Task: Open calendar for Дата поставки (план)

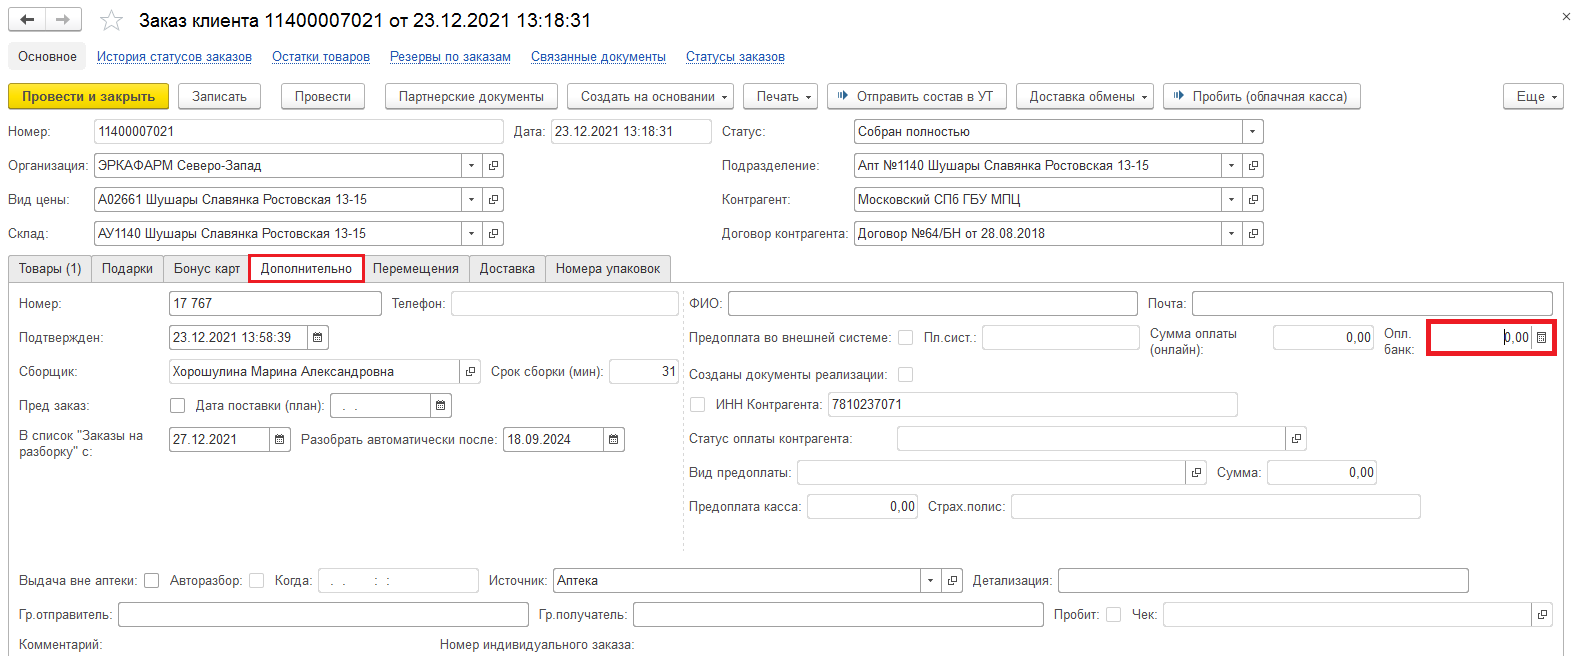Action: [440, 406]
